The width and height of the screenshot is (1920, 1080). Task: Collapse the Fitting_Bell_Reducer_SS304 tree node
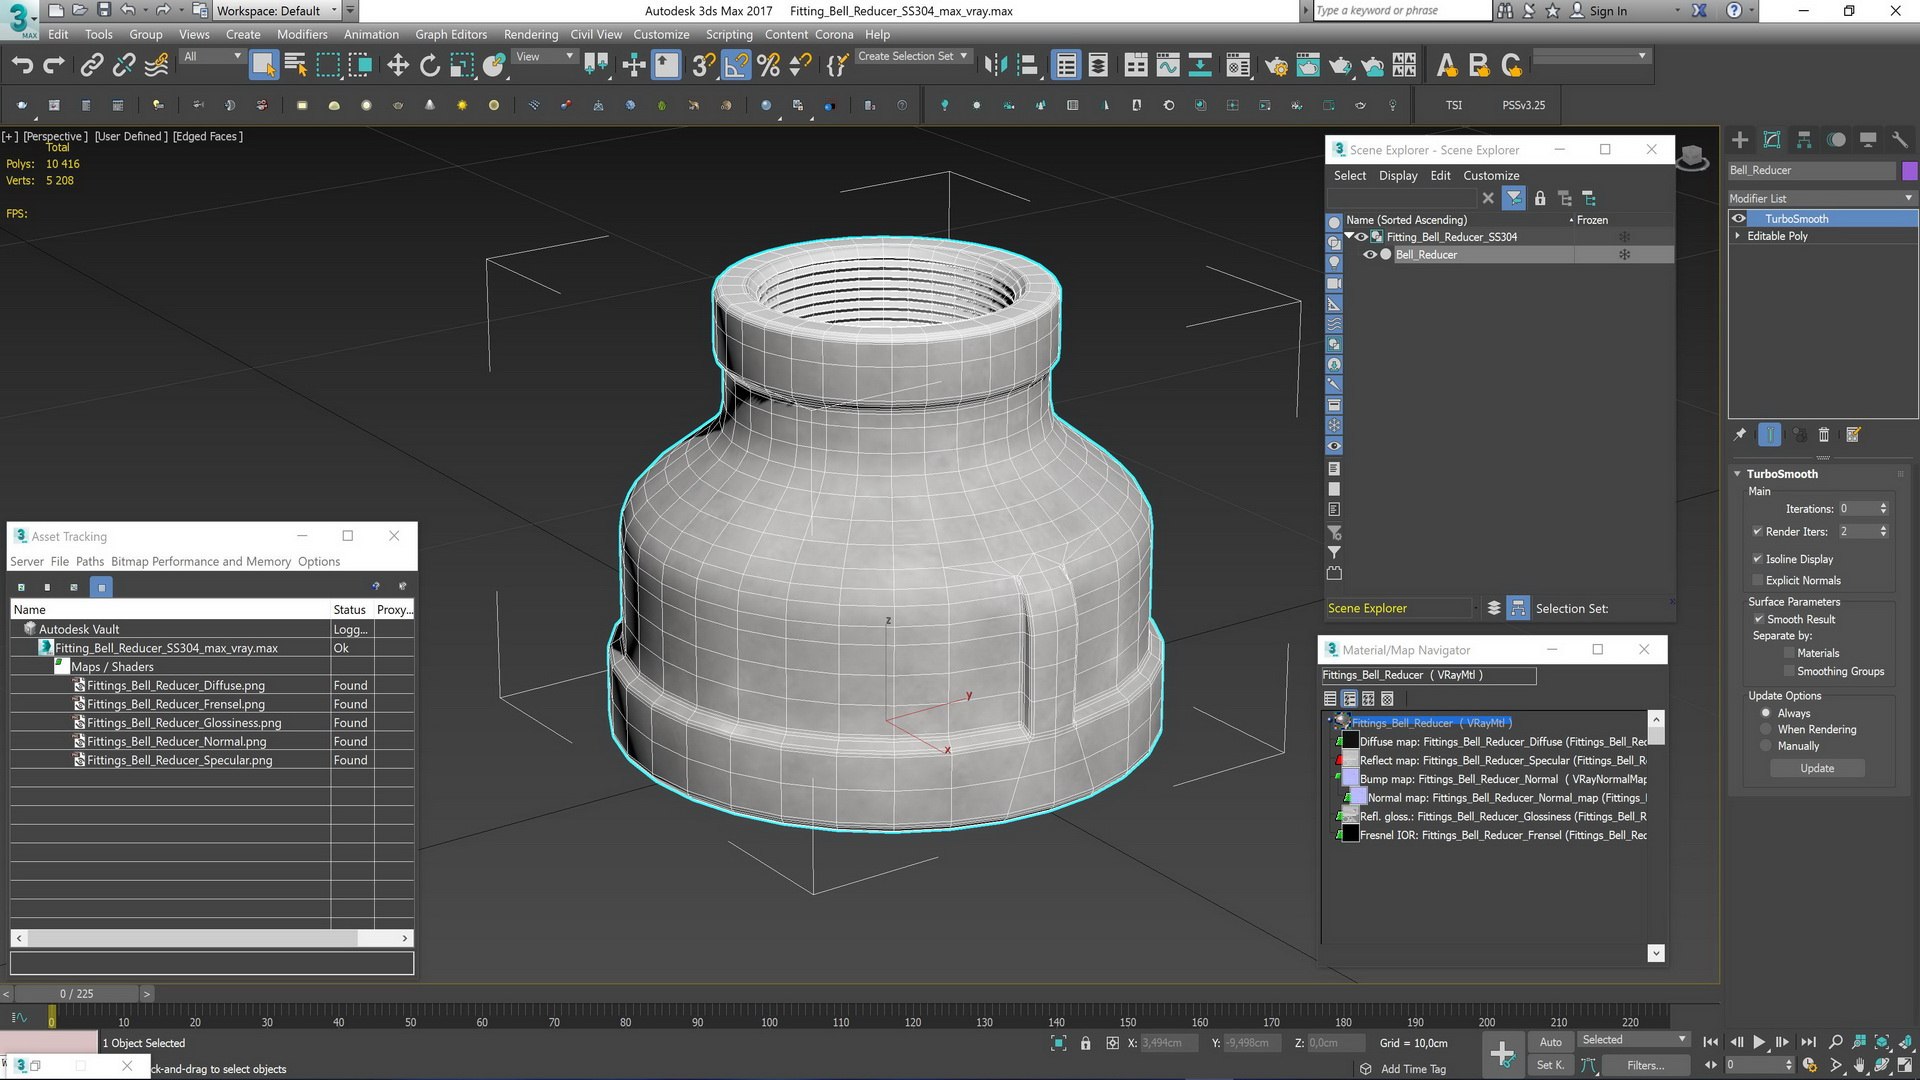pos(1349,237)
